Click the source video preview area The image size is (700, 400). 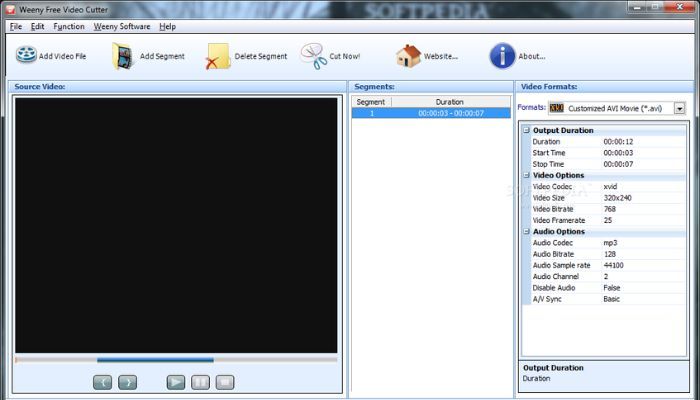click(176, 225)
